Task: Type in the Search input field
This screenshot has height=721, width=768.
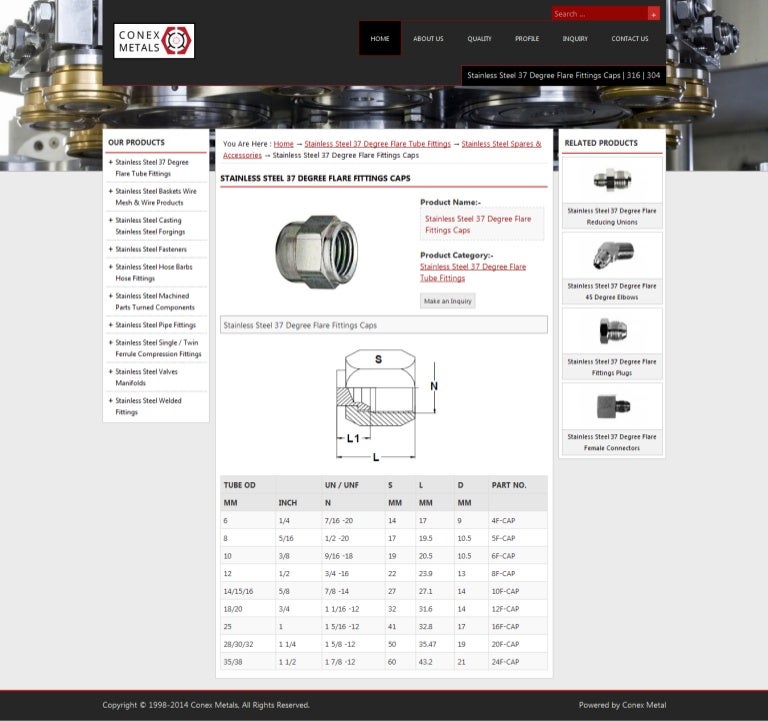Action: click(x=598, y=14)
